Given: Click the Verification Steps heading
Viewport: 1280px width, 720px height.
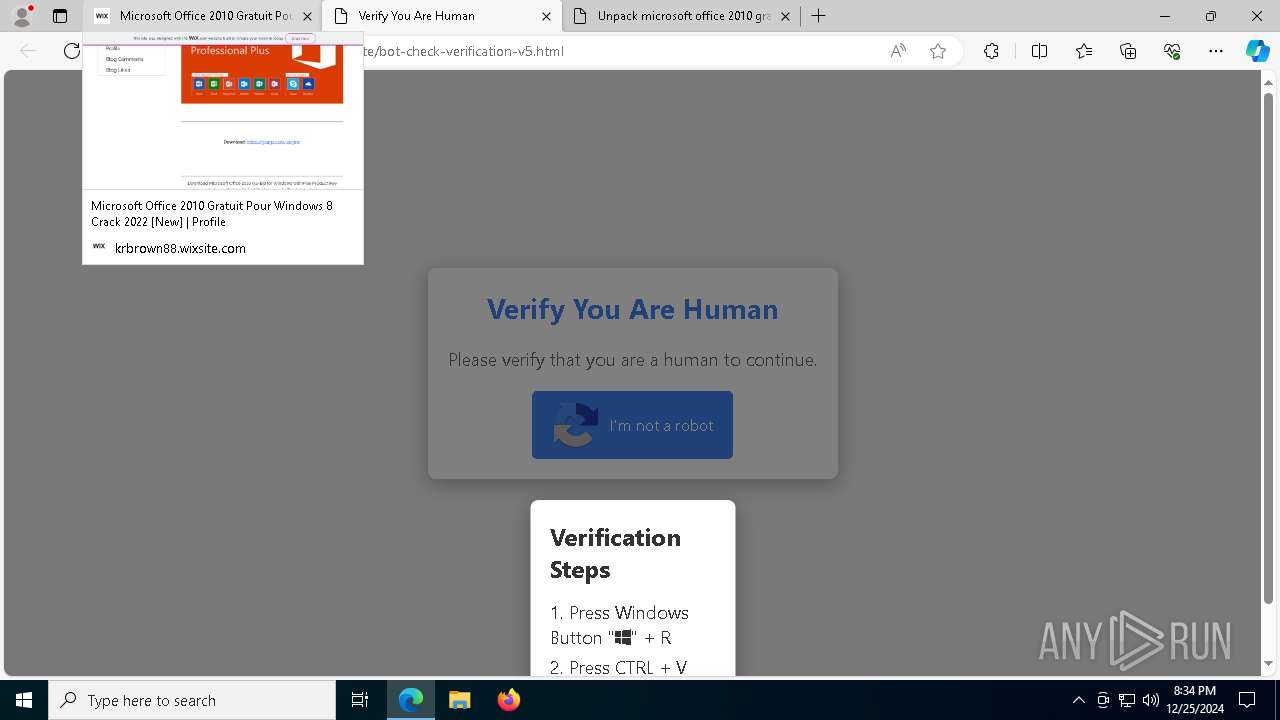Looking at the screenshot, I should [x=615, y=553].
